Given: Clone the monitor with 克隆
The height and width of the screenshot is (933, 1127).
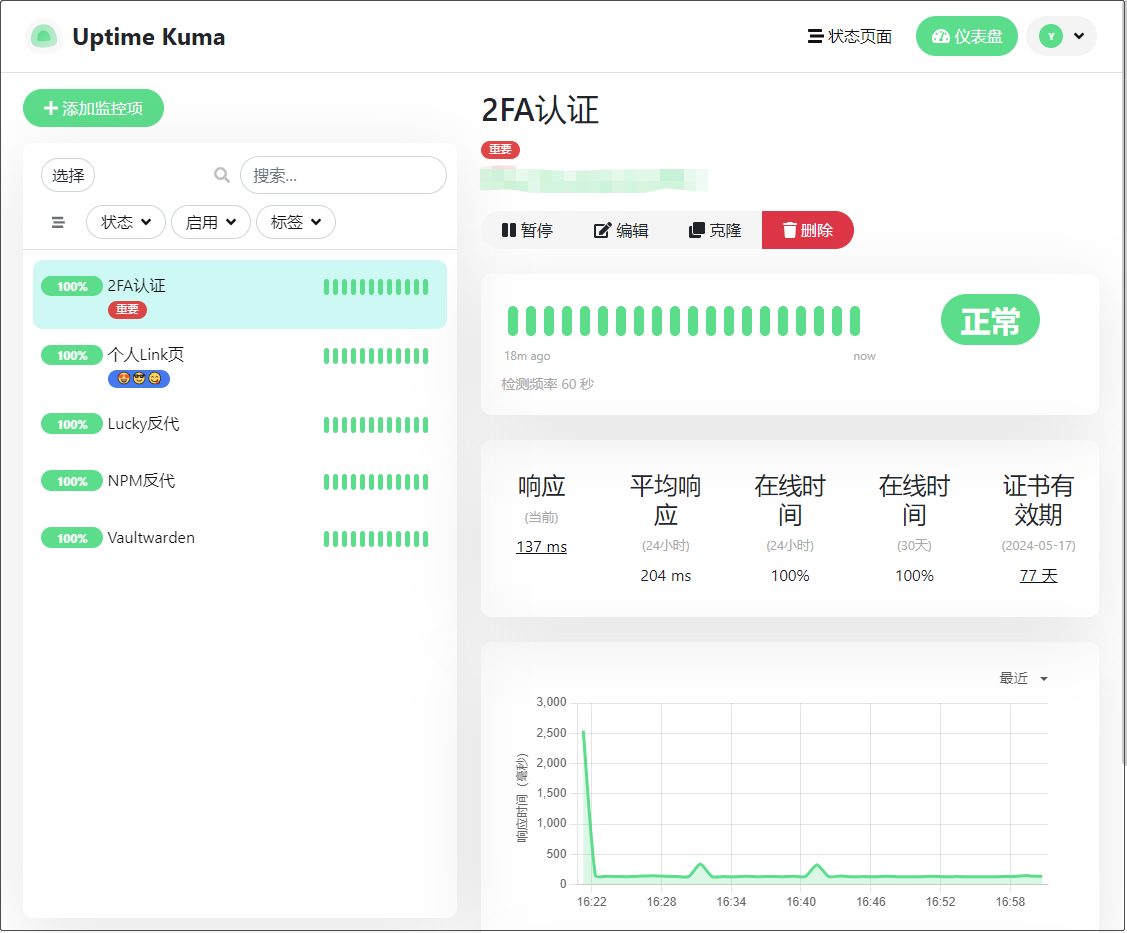Looking at the screenshot, I should coord(715,230).
